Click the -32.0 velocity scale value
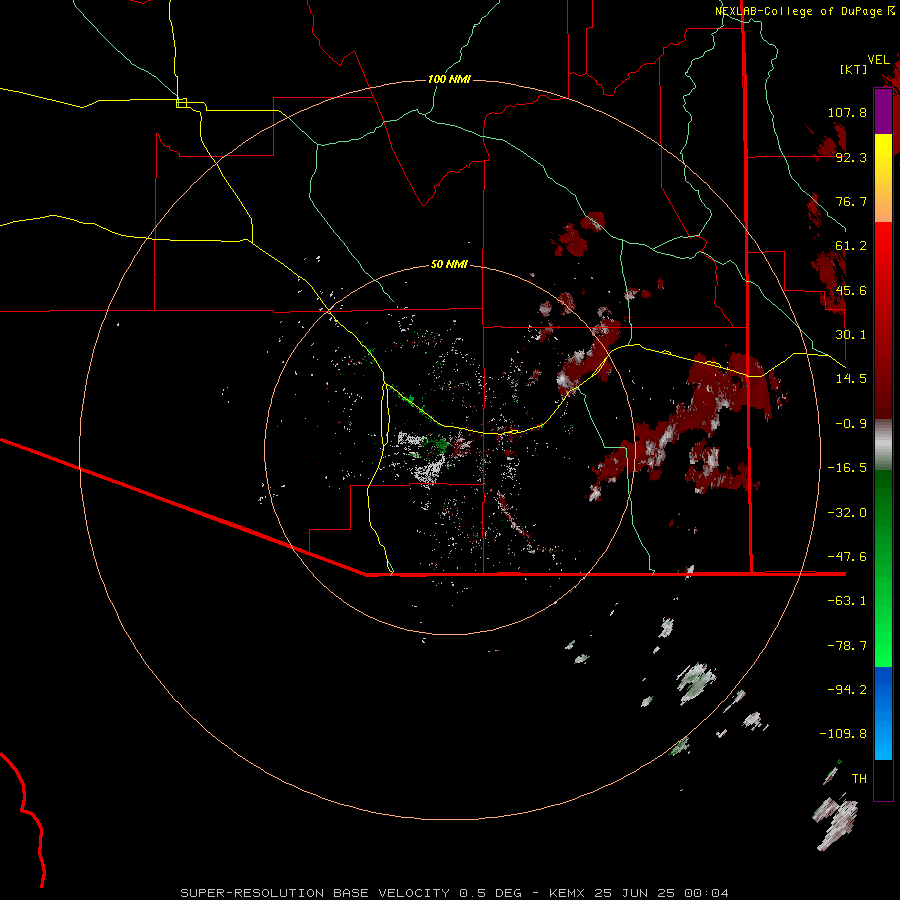The width and height of the screenshot is (900, 900). [x=847, y=513]
